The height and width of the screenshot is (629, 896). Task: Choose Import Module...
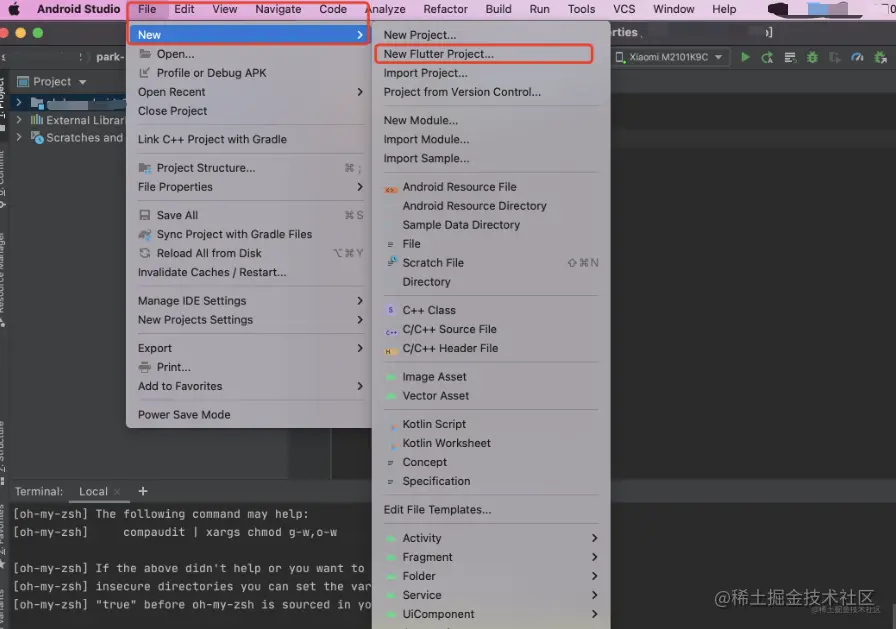click(491, 139)
